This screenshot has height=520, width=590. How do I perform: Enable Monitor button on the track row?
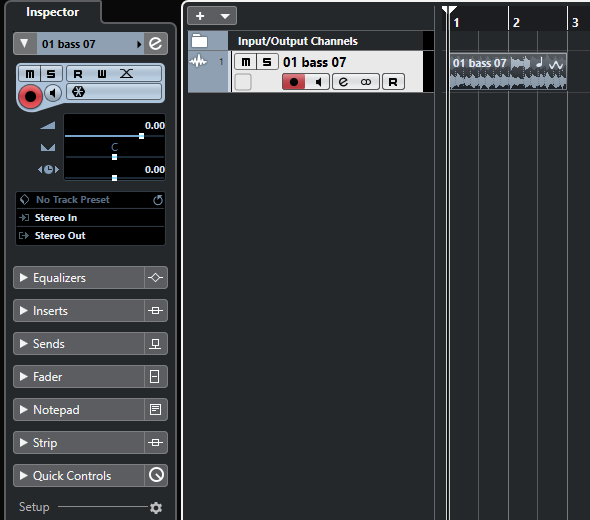[318, 82]
